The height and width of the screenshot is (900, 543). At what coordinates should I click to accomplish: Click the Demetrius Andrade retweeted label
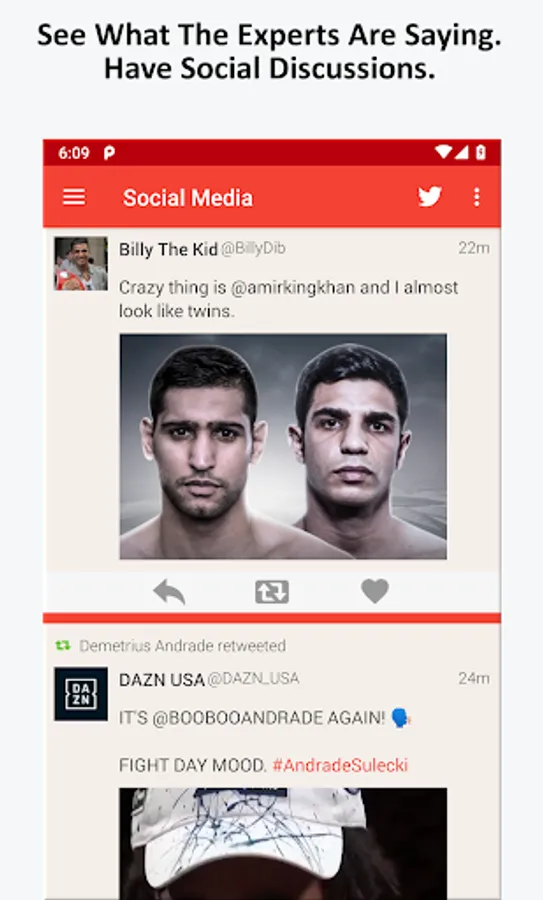click(x=183, y=646)
